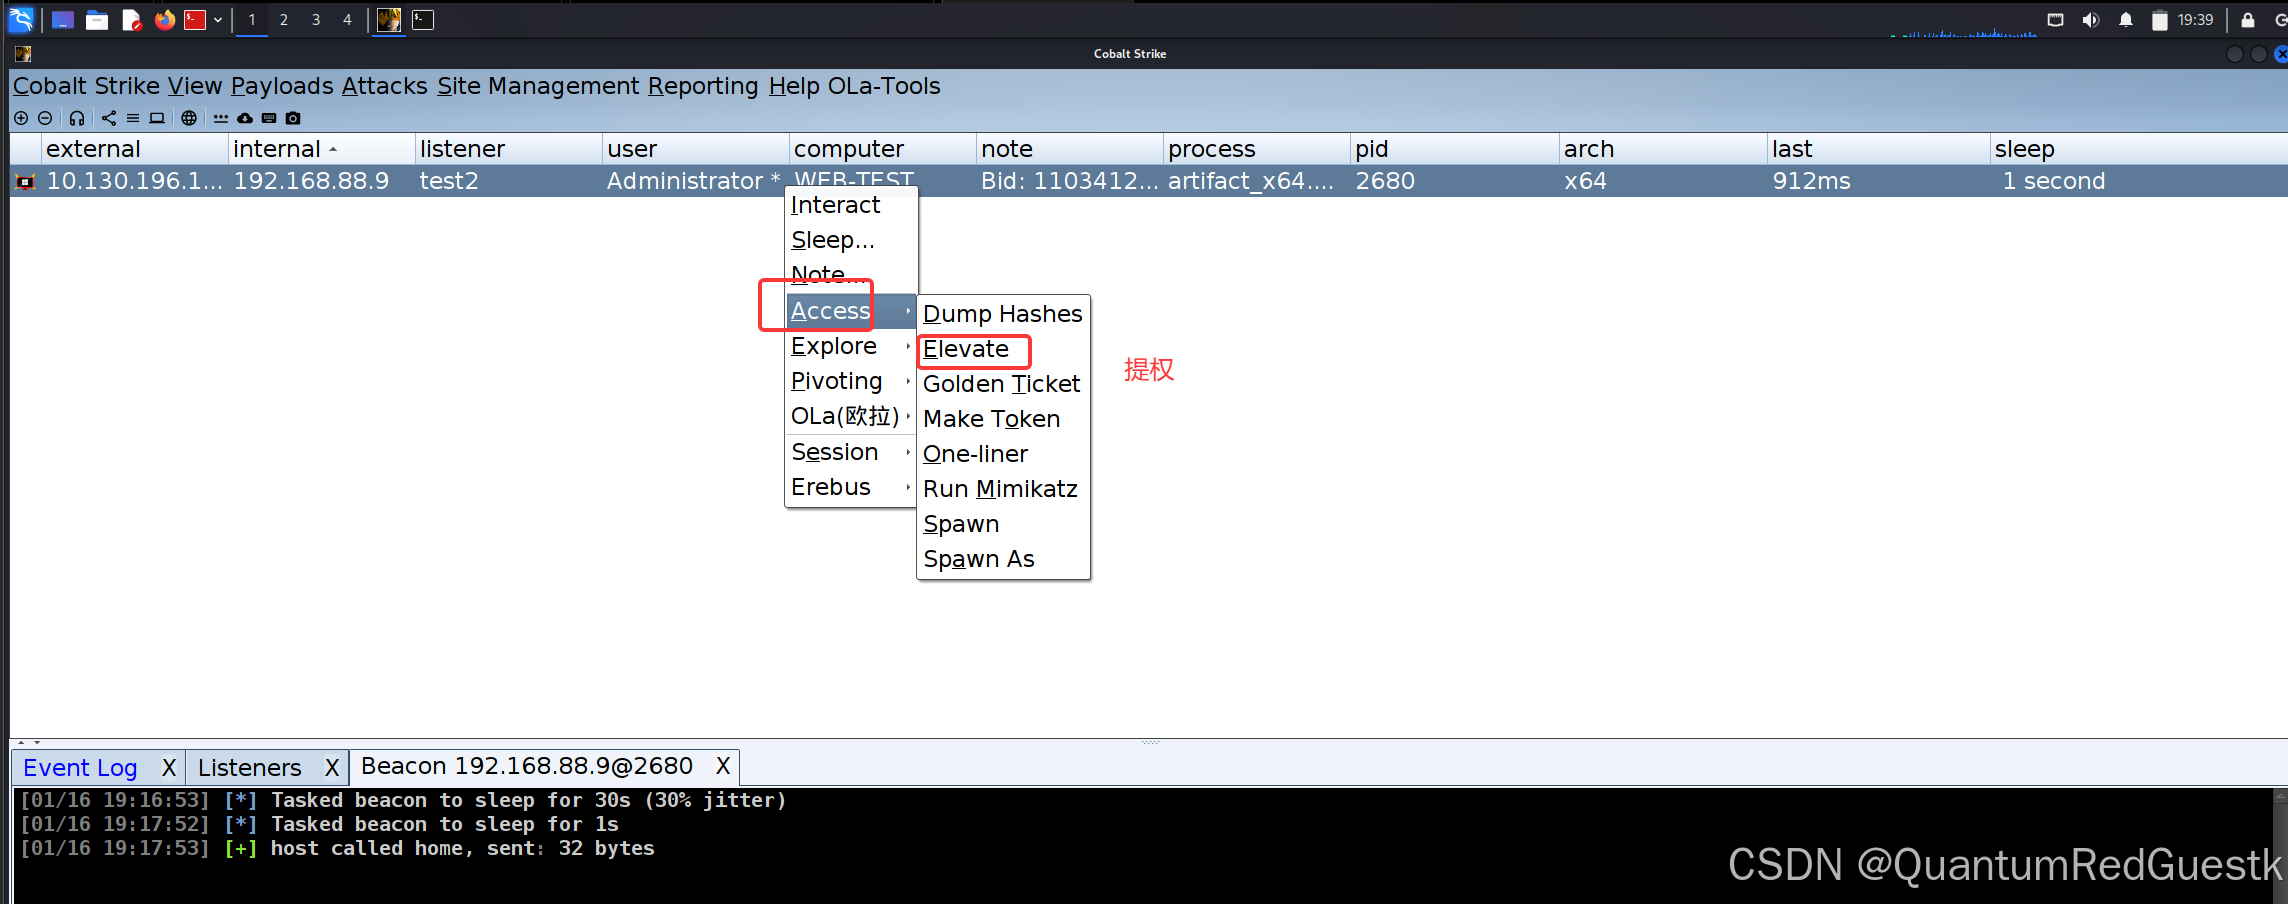Expand the Pivoting submenu

(x=851, y=381)
